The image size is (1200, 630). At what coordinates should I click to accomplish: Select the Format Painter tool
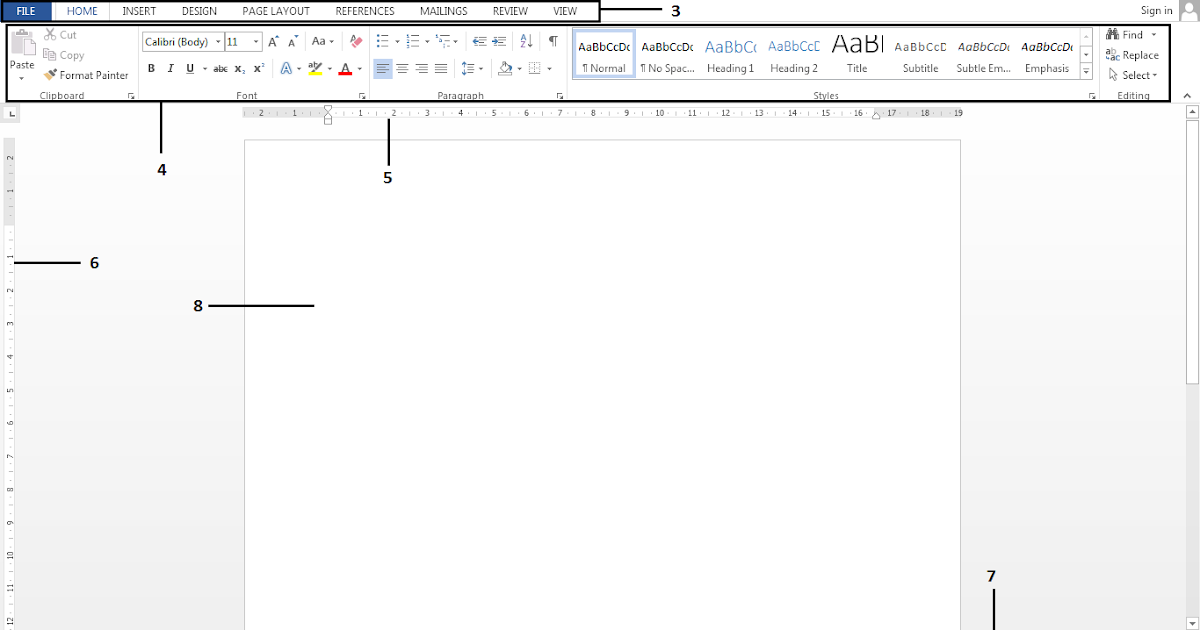point(85,75)
